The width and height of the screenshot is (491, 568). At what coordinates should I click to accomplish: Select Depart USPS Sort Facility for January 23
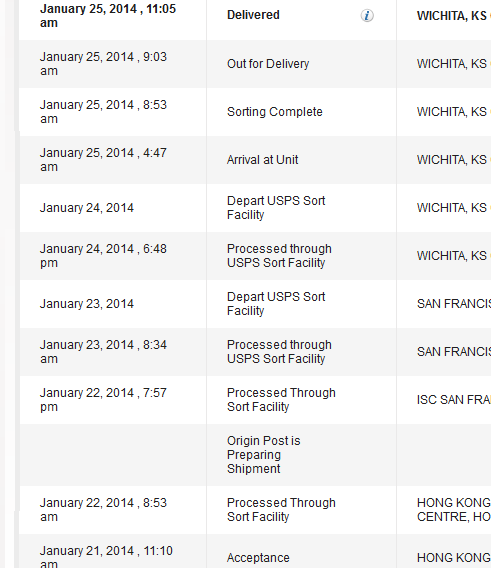coord(276,304)
